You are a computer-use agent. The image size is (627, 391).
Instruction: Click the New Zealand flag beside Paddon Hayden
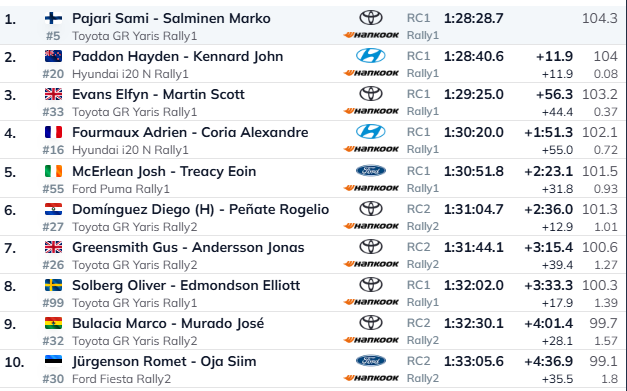[53, 56]
